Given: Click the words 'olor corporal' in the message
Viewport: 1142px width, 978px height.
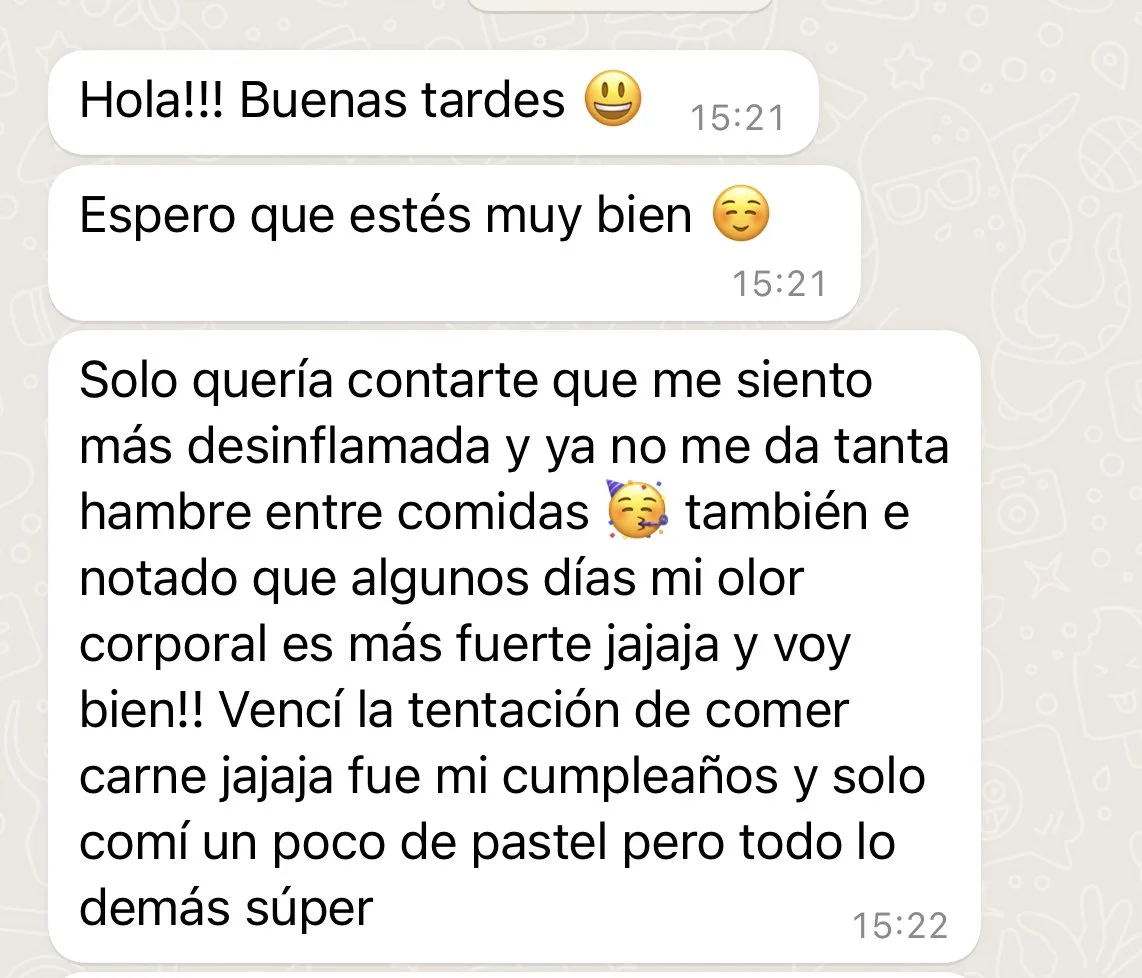Looking at the screenshot, I should point(441,610).
